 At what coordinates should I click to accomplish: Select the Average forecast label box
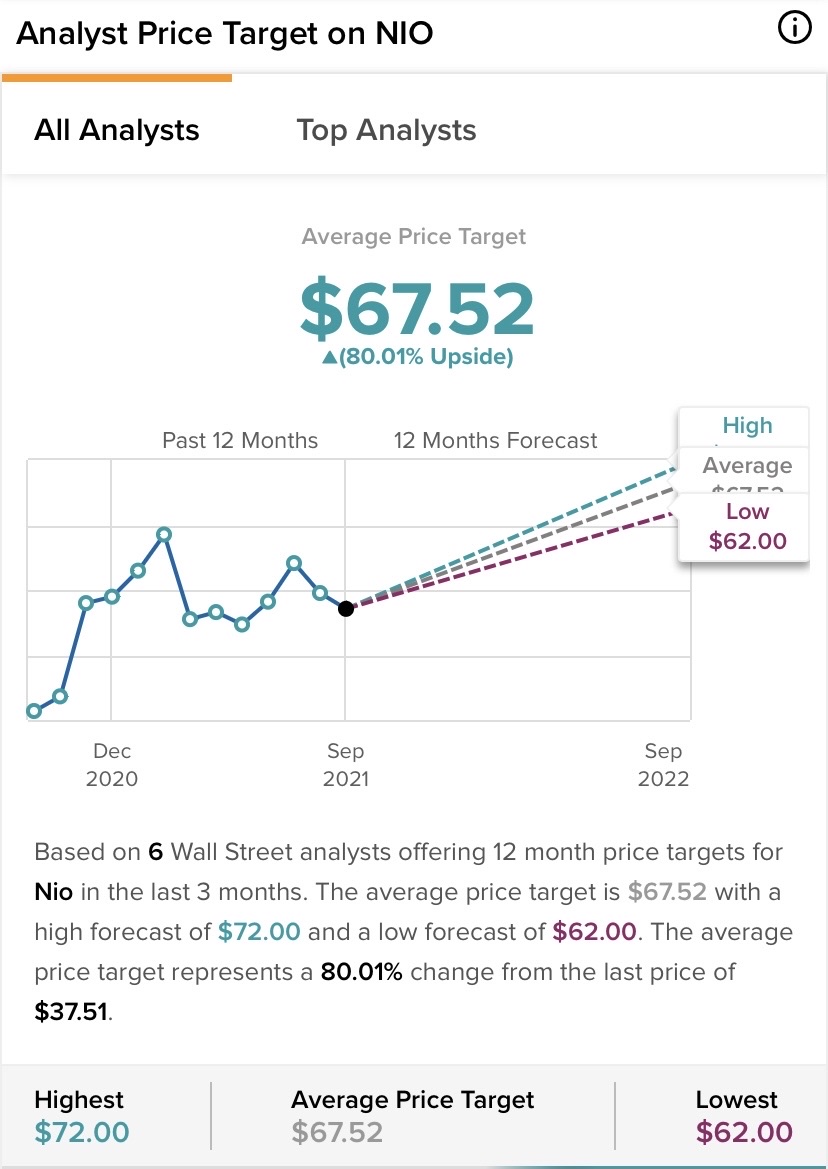coord(747,466)
